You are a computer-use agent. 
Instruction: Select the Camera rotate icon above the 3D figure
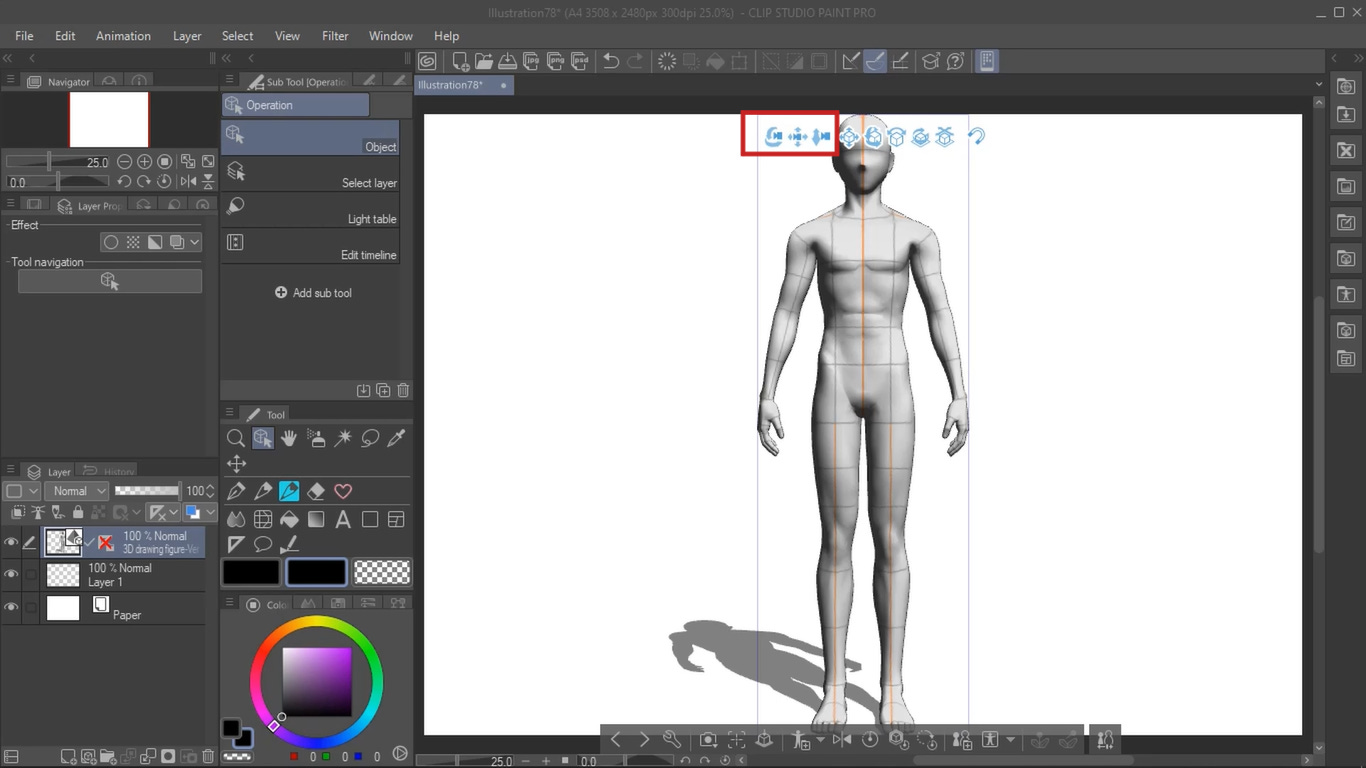pyautogui.click(x=774, y=136)
